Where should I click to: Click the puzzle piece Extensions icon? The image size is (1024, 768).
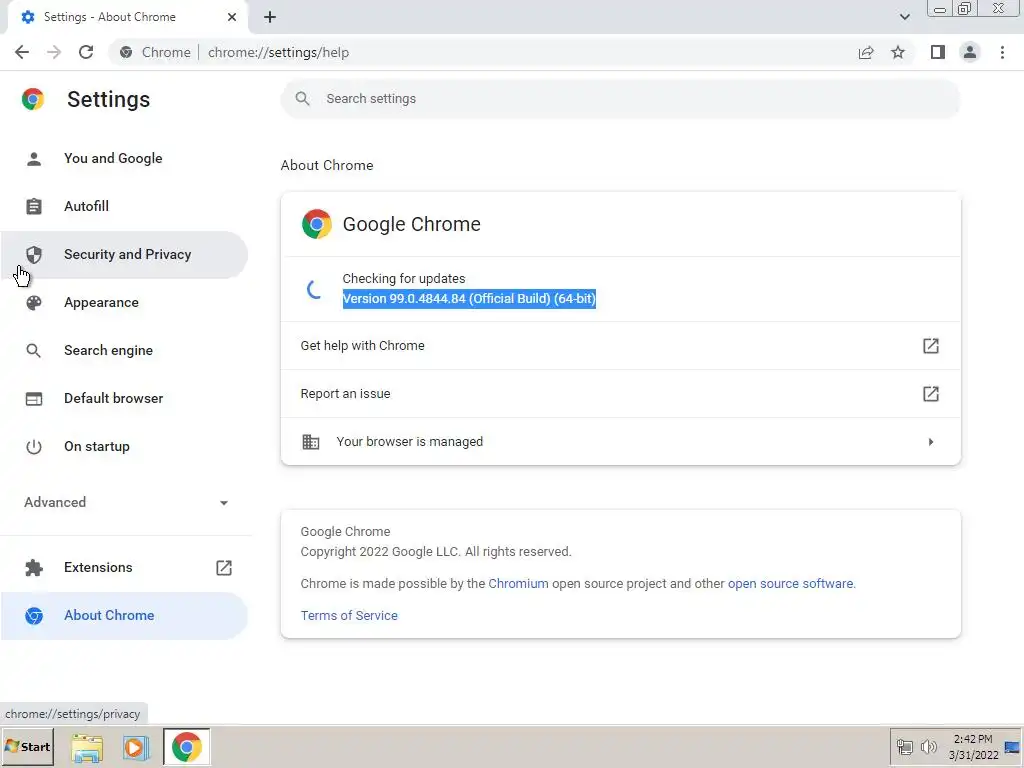coord(34,568)
